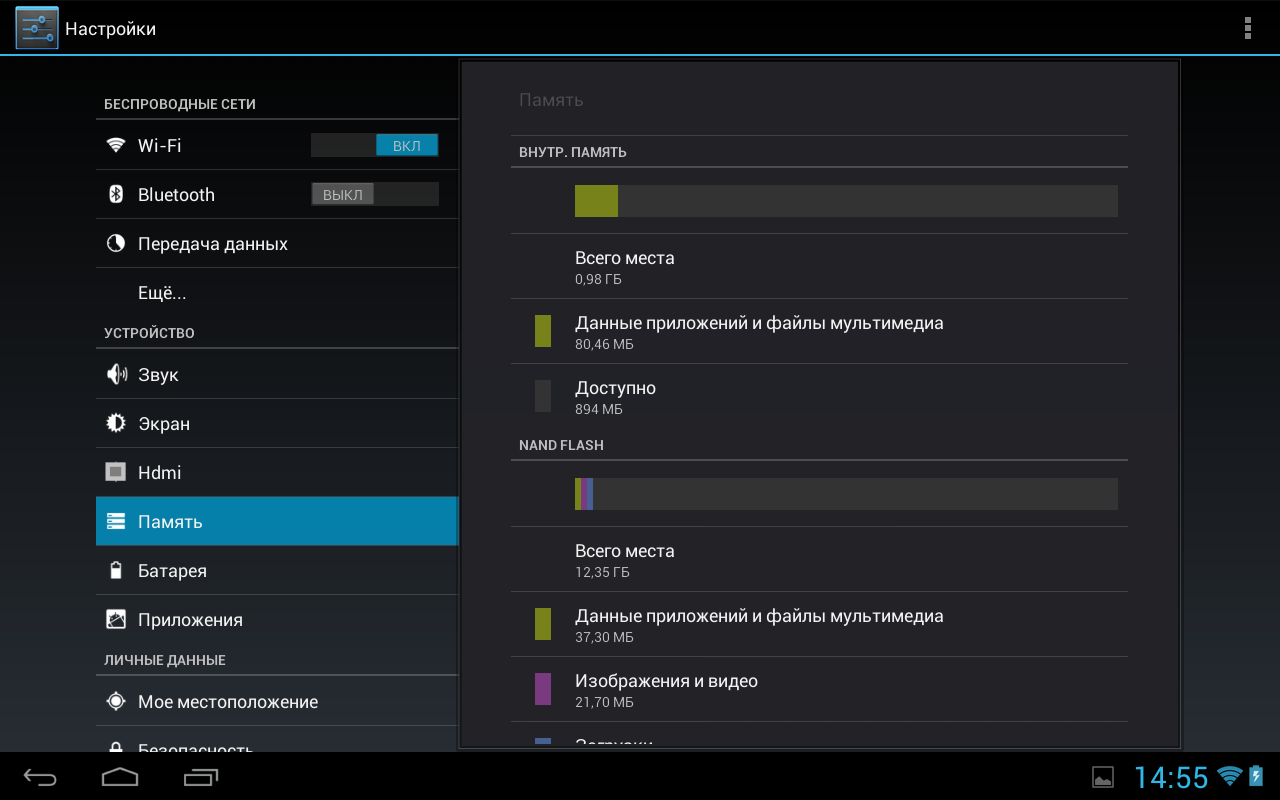This screenshot has height=800, width=1280.
Task: Open Bluetooth settings
Action: [277, 194]
